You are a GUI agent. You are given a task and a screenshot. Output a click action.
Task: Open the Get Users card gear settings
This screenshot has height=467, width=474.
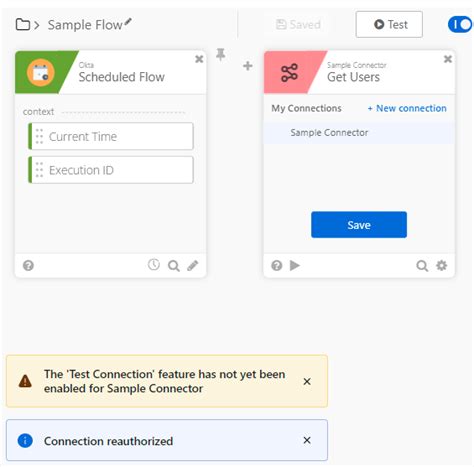442,266
